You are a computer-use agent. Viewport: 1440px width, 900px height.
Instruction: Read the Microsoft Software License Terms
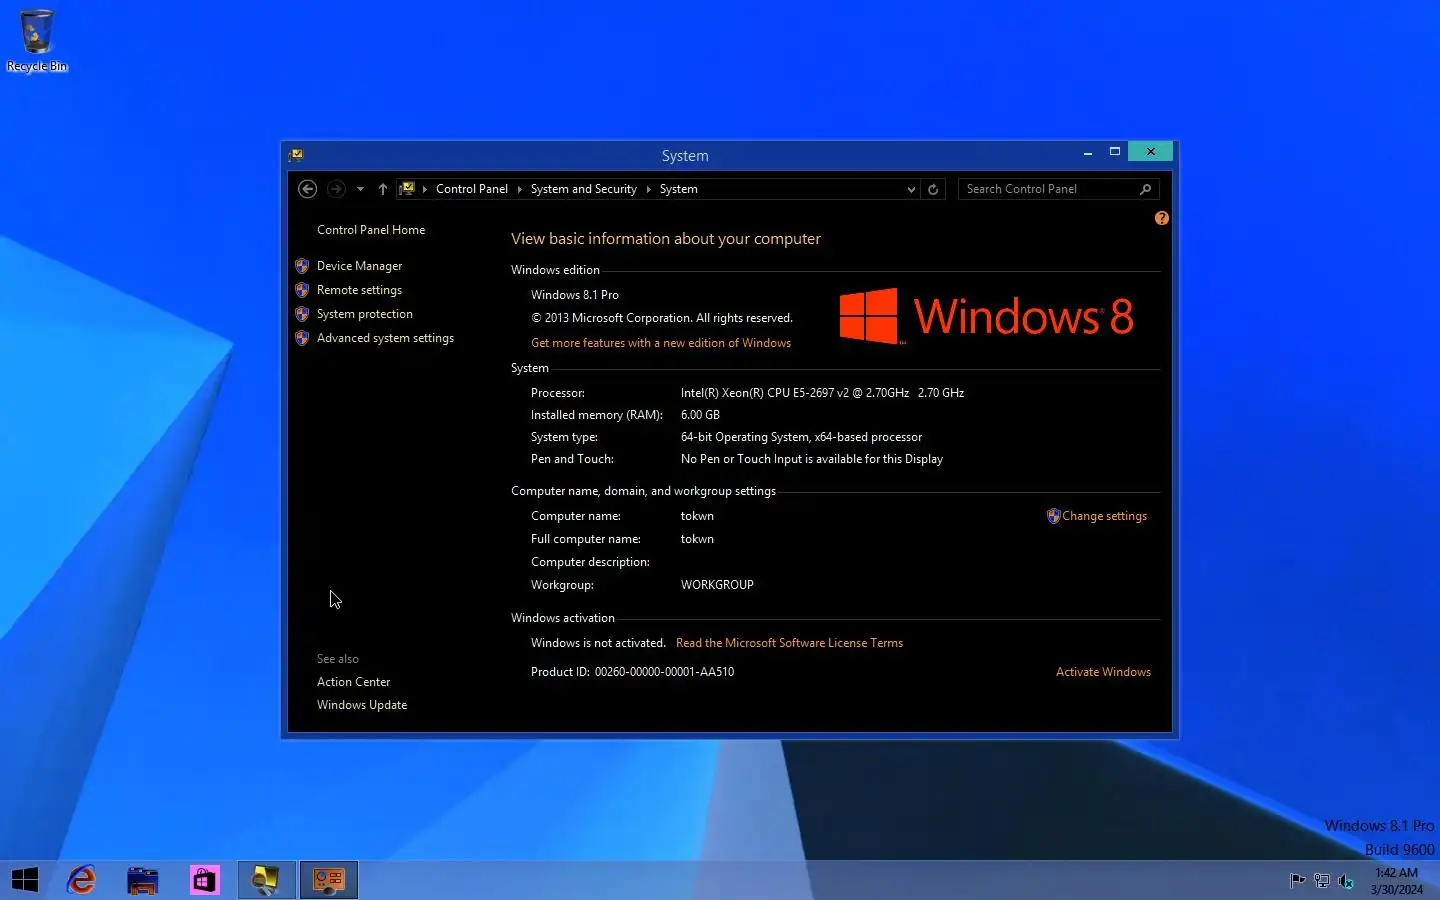789,643
